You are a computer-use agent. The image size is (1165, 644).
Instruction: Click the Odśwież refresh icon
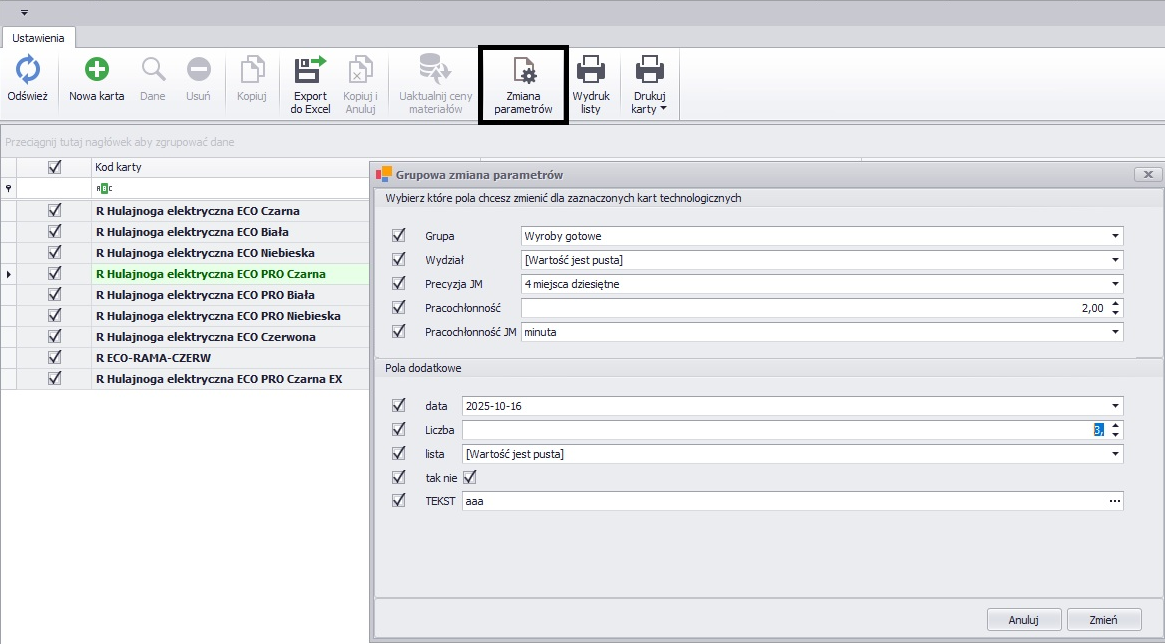[27, 71]
